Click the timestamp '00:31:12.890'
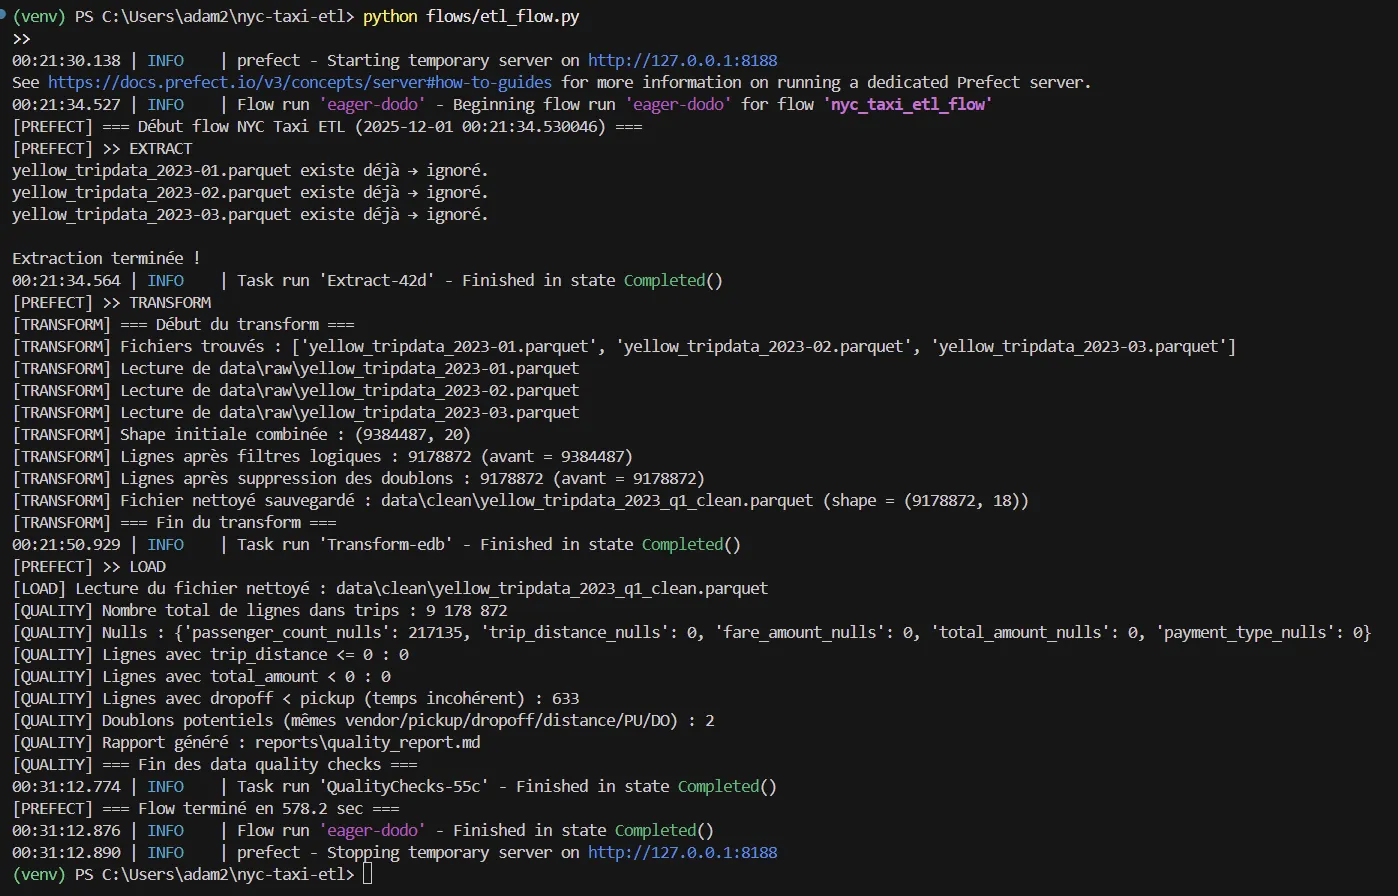 tap(66, 853)
